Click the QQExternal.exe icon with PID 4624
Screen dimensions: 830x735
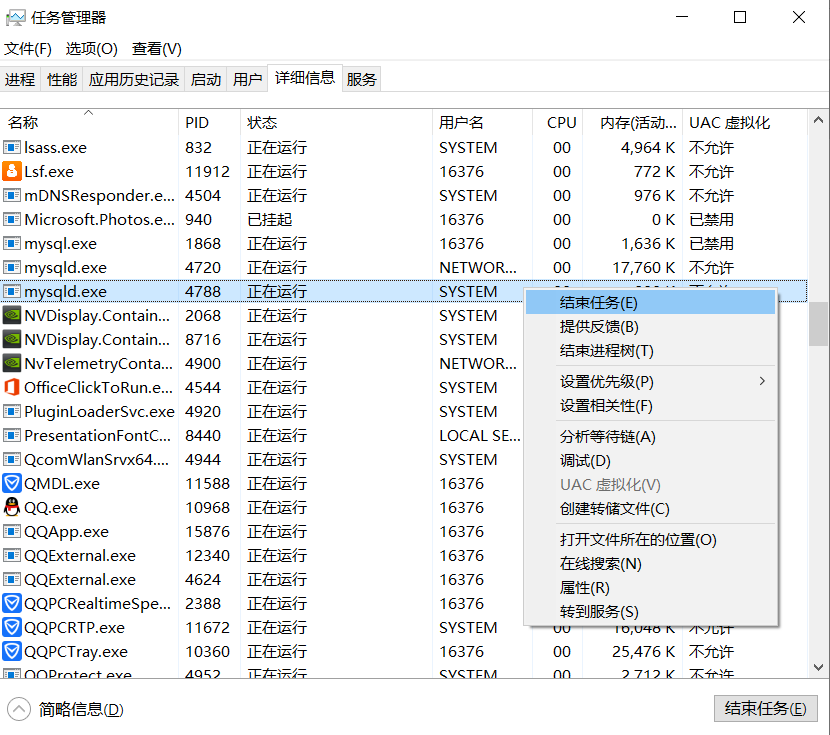click(12, 579)
